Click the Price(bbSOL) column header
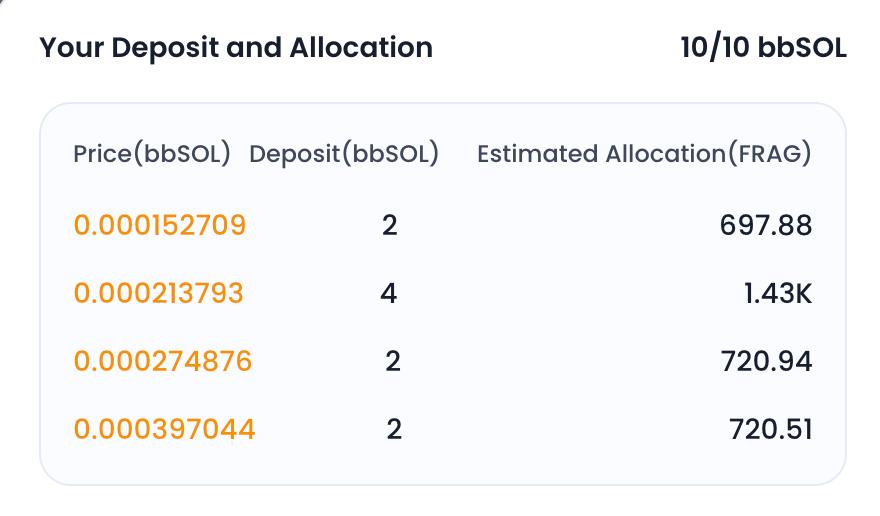Image resolution: width=880 pixels, height=516 pixels. (x=152, y=153)
